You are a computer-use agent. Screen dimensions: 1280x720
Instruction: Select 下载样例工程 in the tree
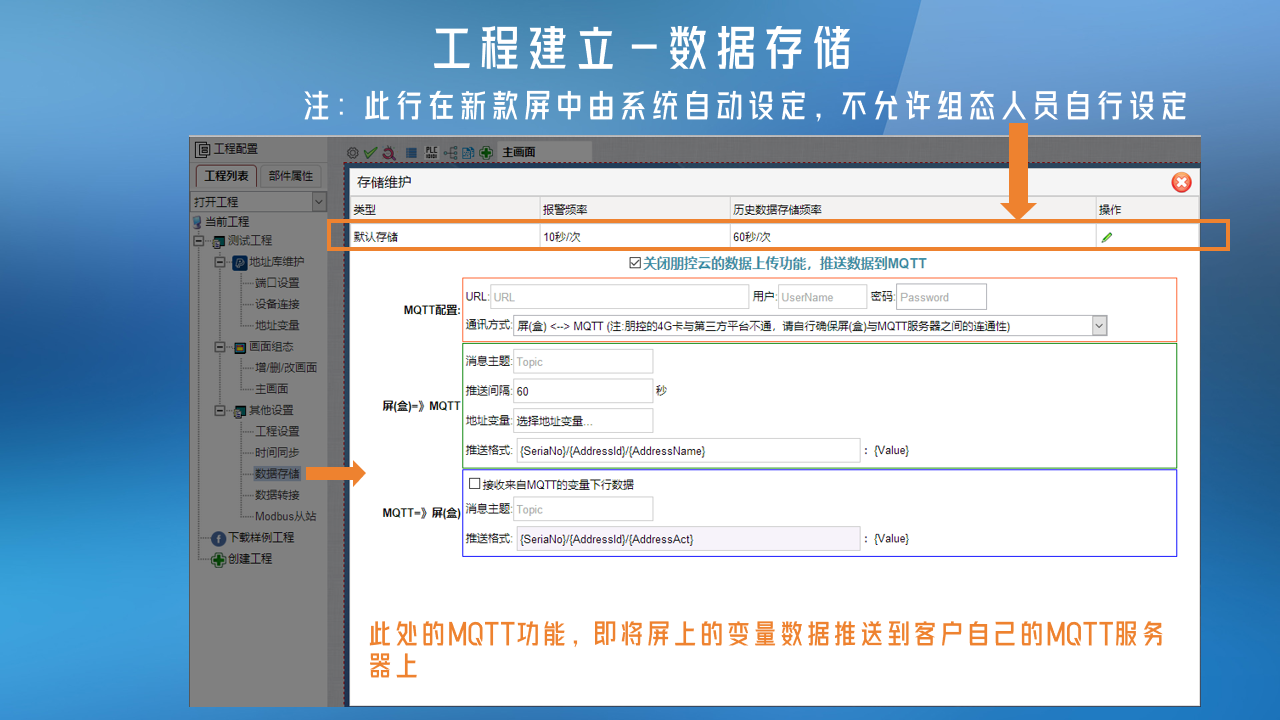click(260, 537)
